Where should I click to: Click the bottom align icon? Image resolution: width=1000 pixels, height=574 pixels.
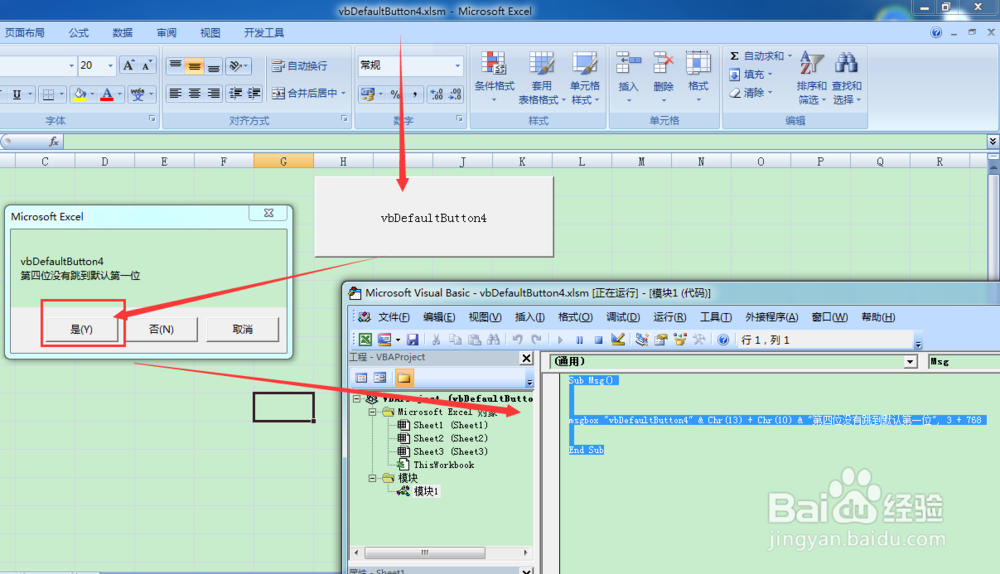click(214, 66)
